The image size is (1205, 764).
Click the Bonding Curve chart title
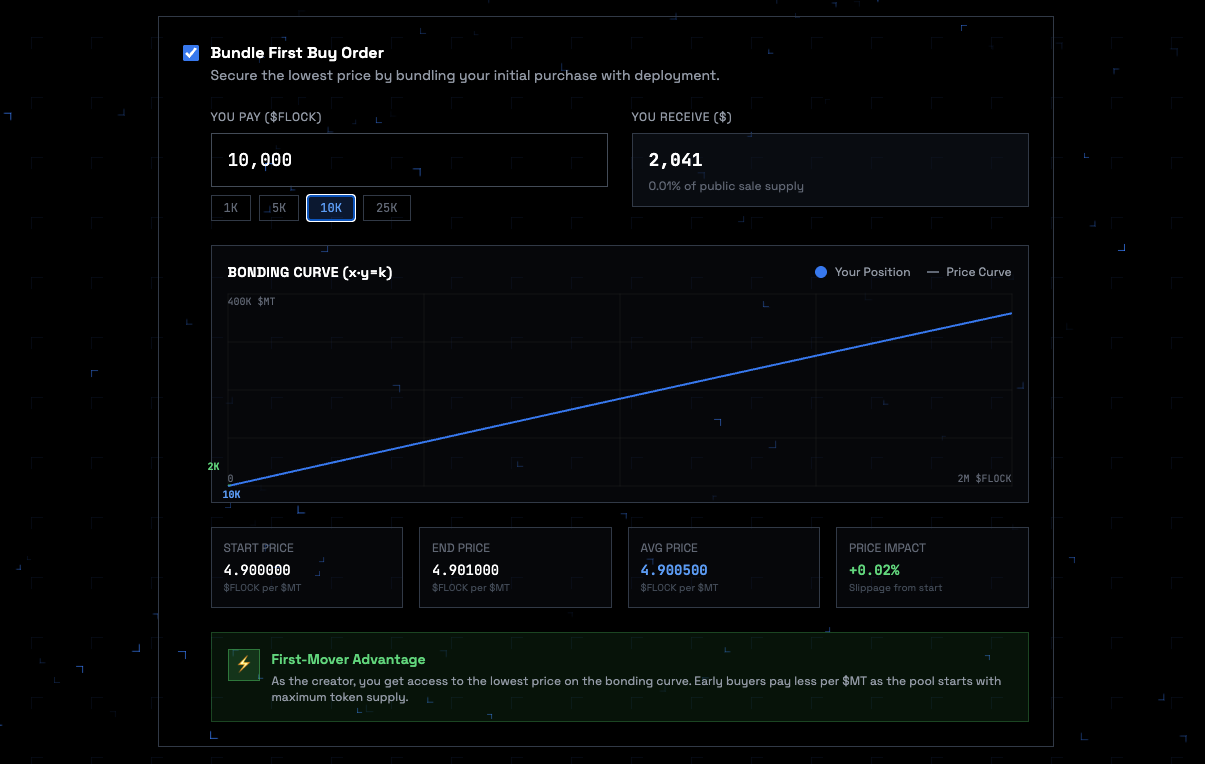[309, 272]
